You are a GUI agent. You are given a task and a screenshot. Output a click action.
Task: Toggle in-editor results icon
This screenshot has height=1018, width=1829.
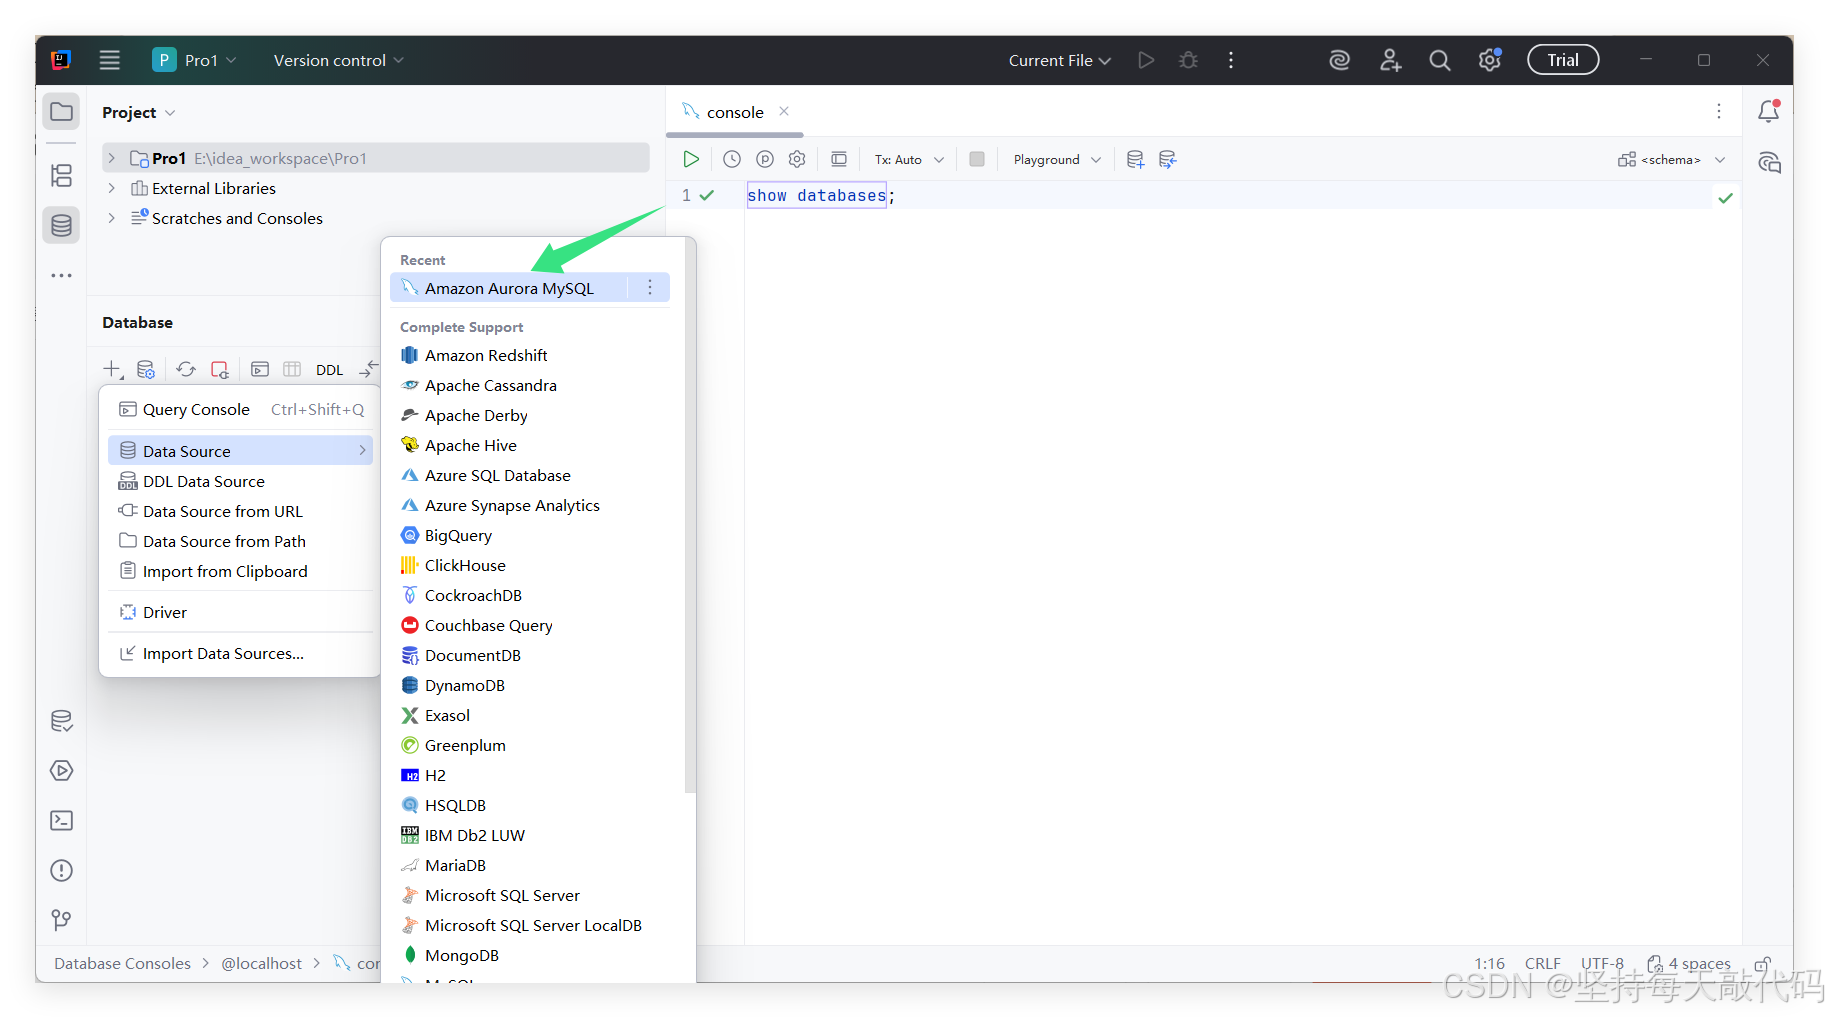(x=839, y=159)
